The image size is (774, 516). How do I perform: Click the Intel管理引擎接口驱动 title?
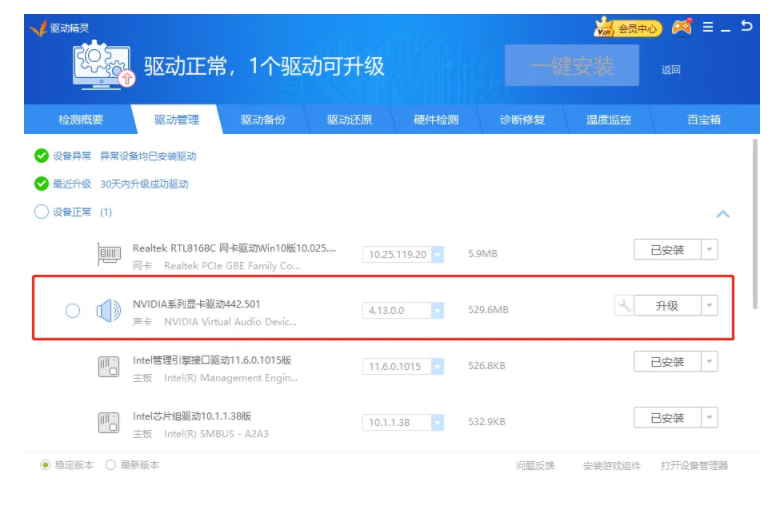pos(212,360)
